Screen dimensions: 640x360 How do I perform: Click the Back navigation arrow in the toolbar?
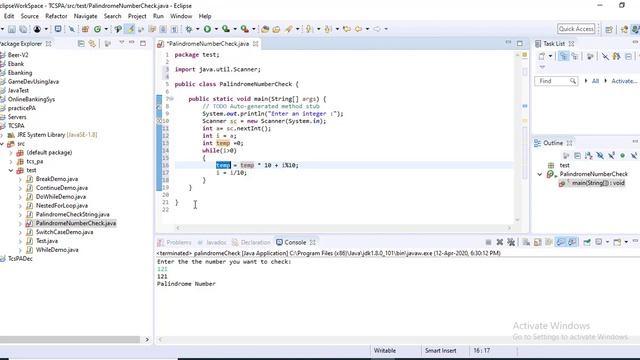tap(358, 29)
